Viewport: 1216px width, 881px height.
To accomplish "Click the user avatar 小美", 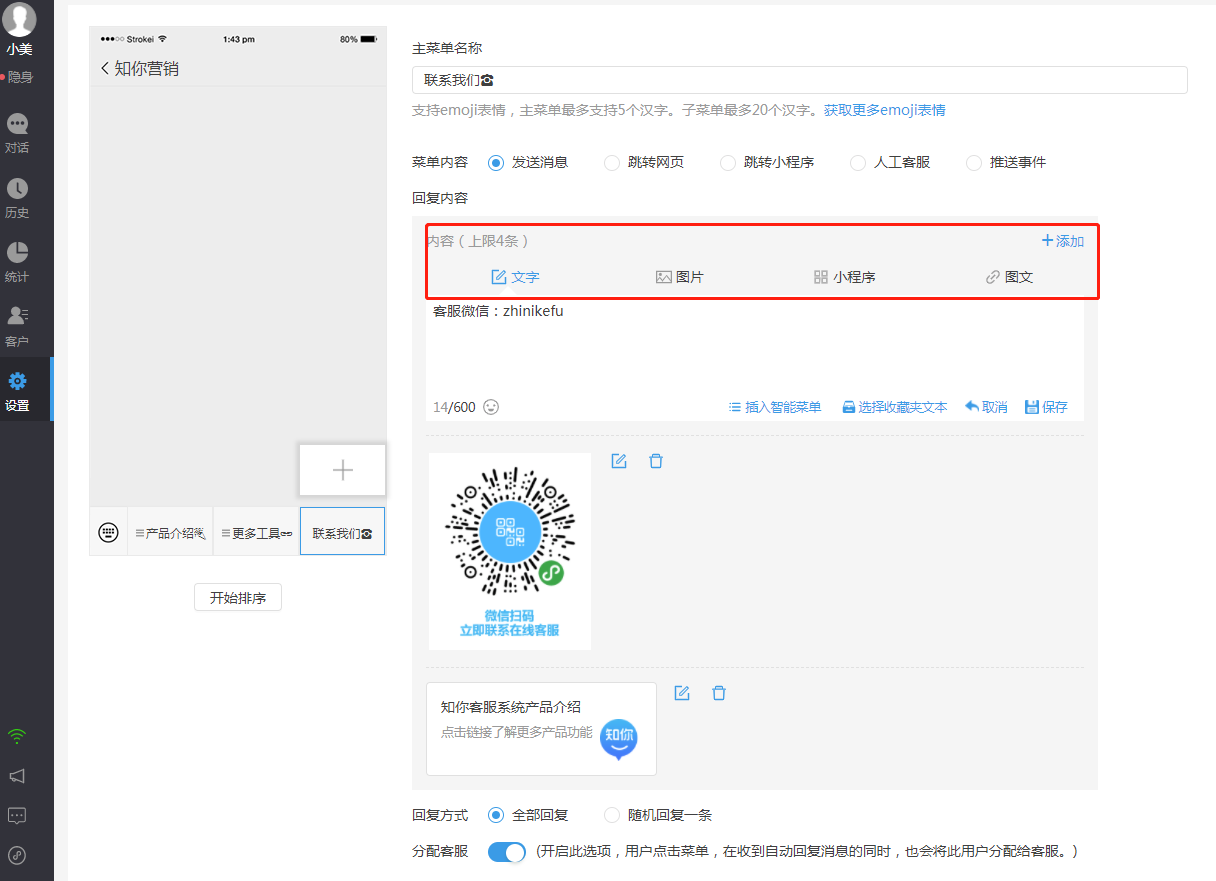I will [19, 20].
